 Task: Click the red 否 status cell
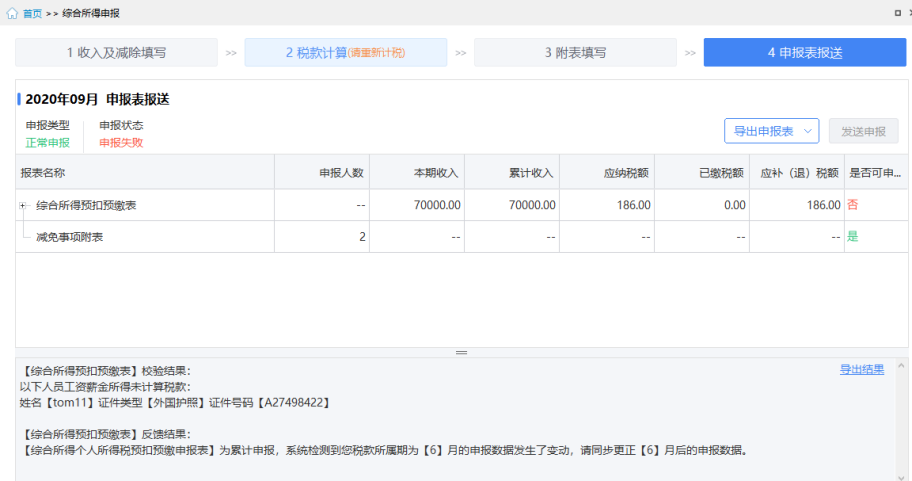tap(853, 205)
